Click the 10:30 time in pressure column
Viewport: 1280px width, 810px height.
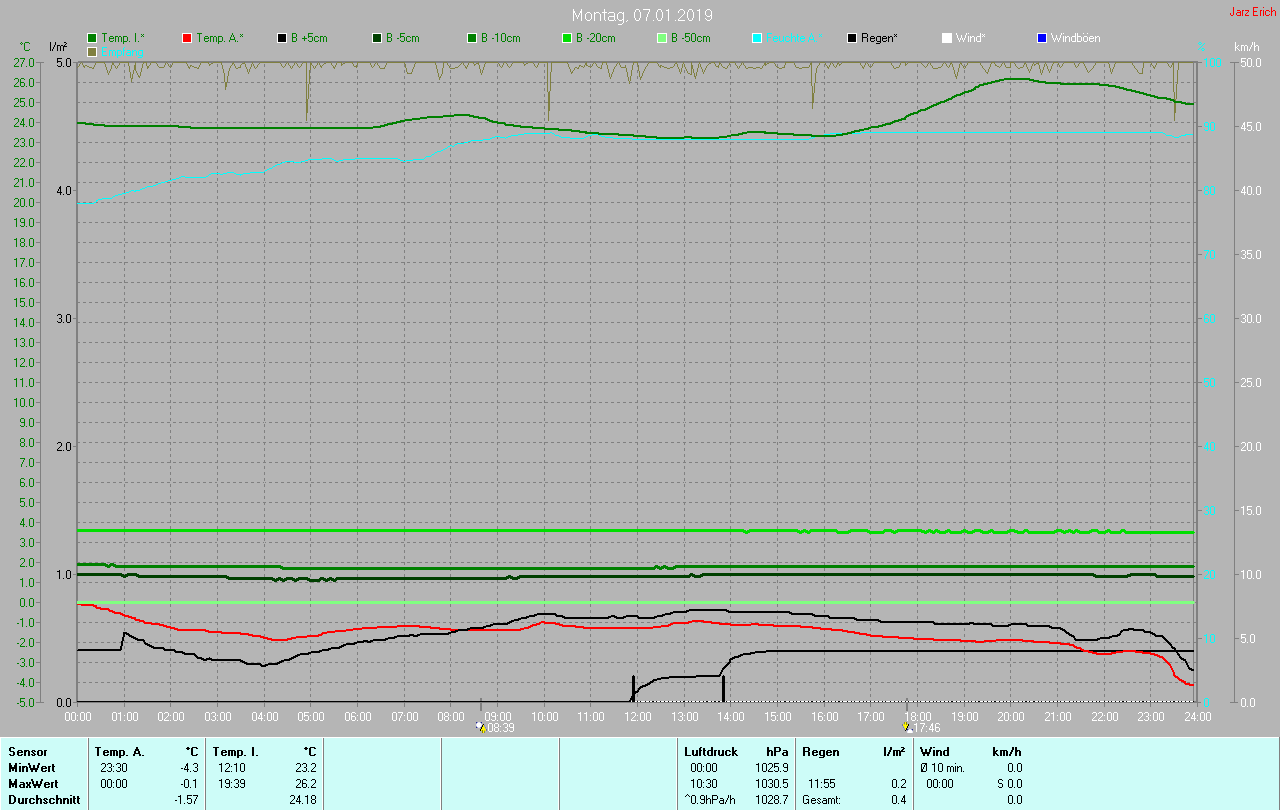tap(704, 783)
